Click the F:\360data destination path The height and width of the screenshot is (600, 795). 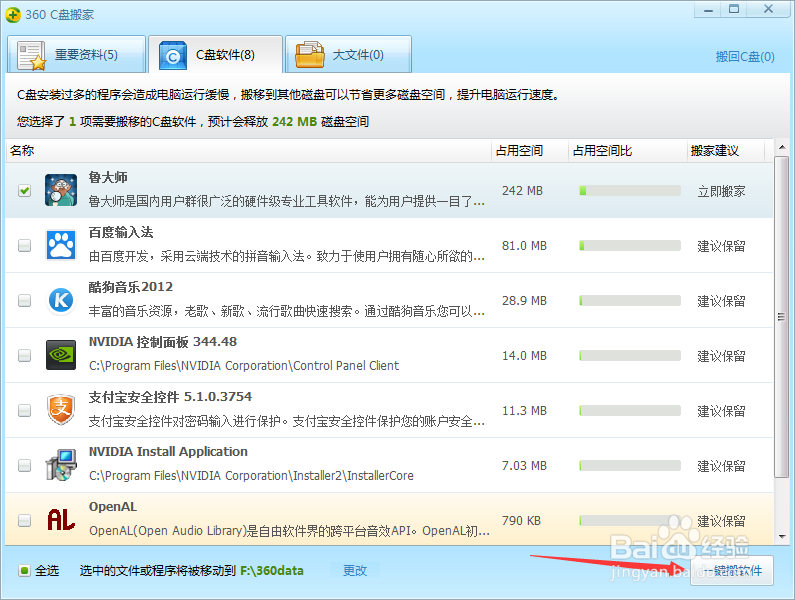point(272,571)
